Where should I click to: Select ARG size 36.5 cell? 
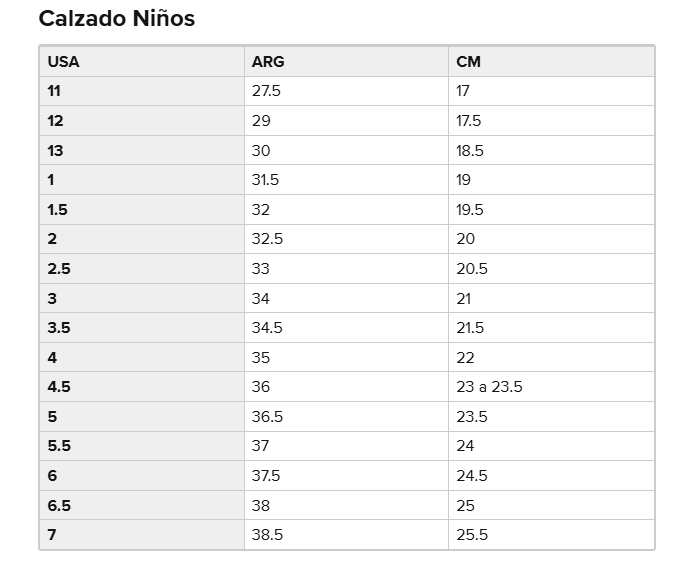click(267, 416)
